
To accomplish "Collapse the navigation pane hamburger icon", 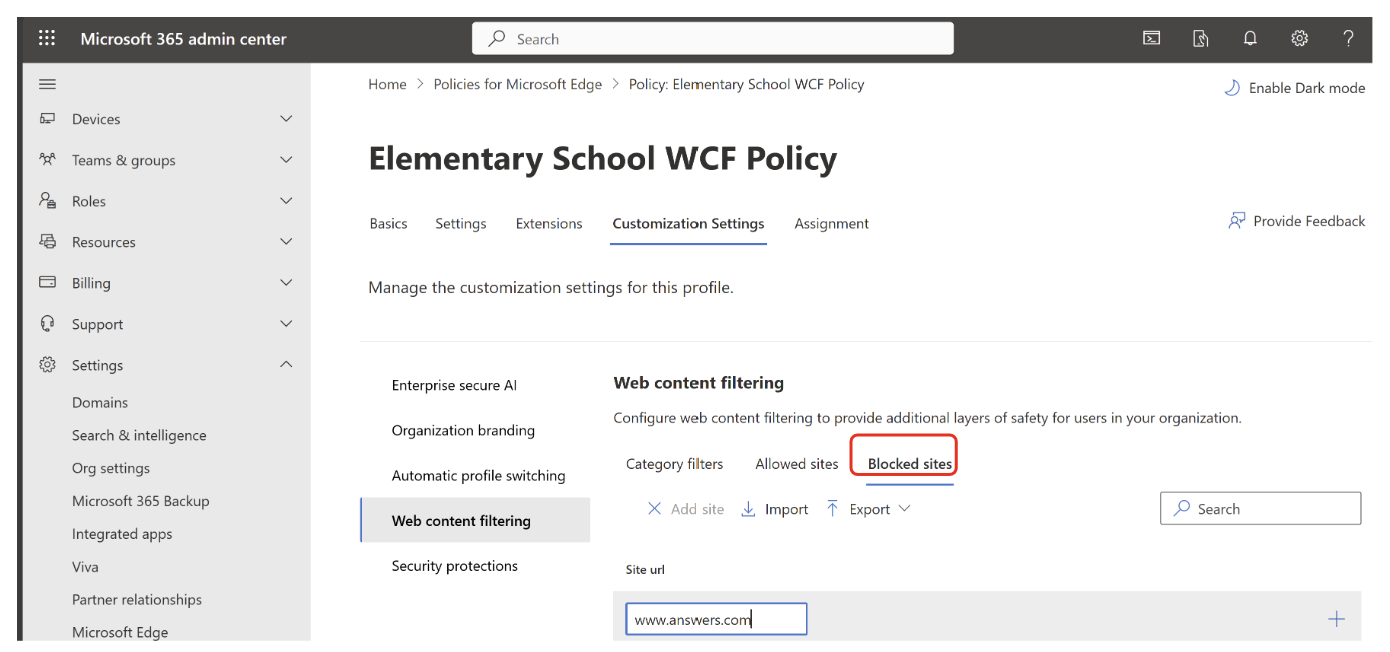I will [46, 84].
